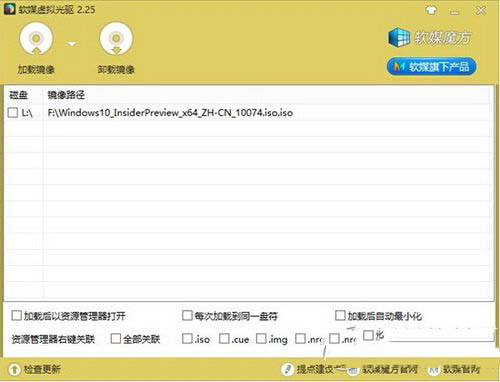Click the 软媒虚拟光驱 app icon in title bar
The image size is (500, 382).
[x=10, y=9]
